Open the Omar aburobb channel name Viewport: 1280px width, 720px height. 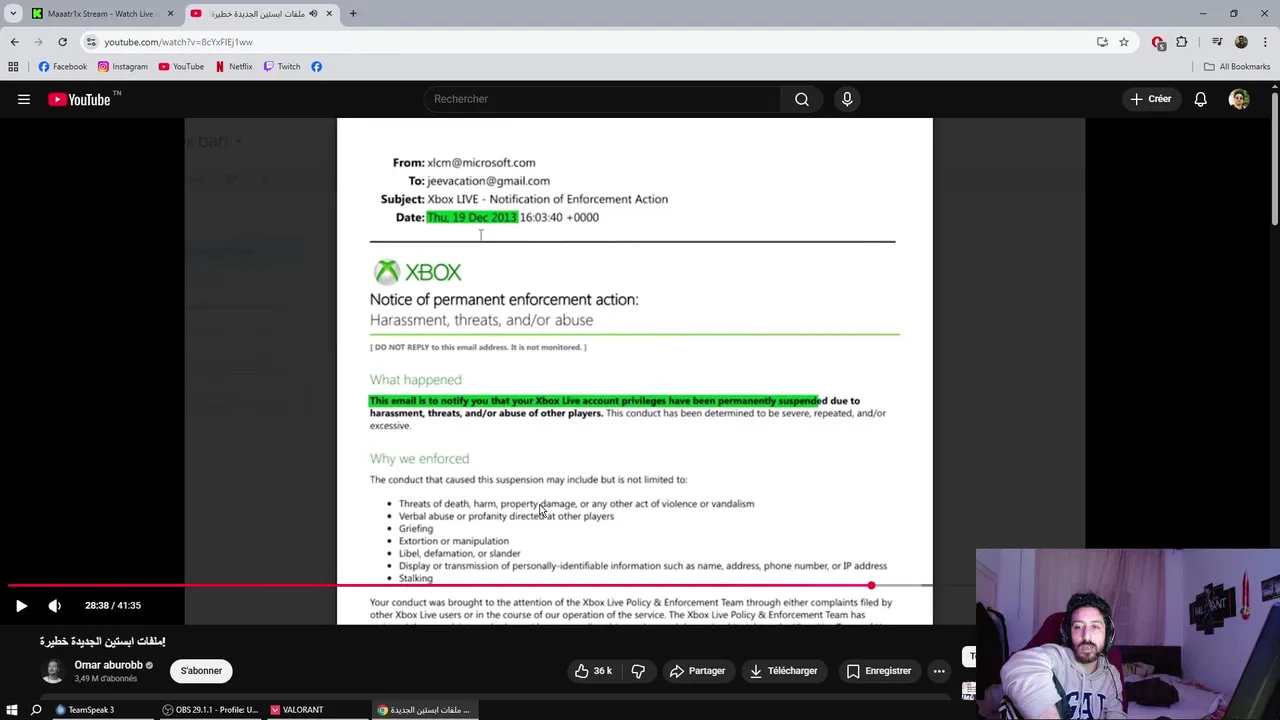coord(108,665)
